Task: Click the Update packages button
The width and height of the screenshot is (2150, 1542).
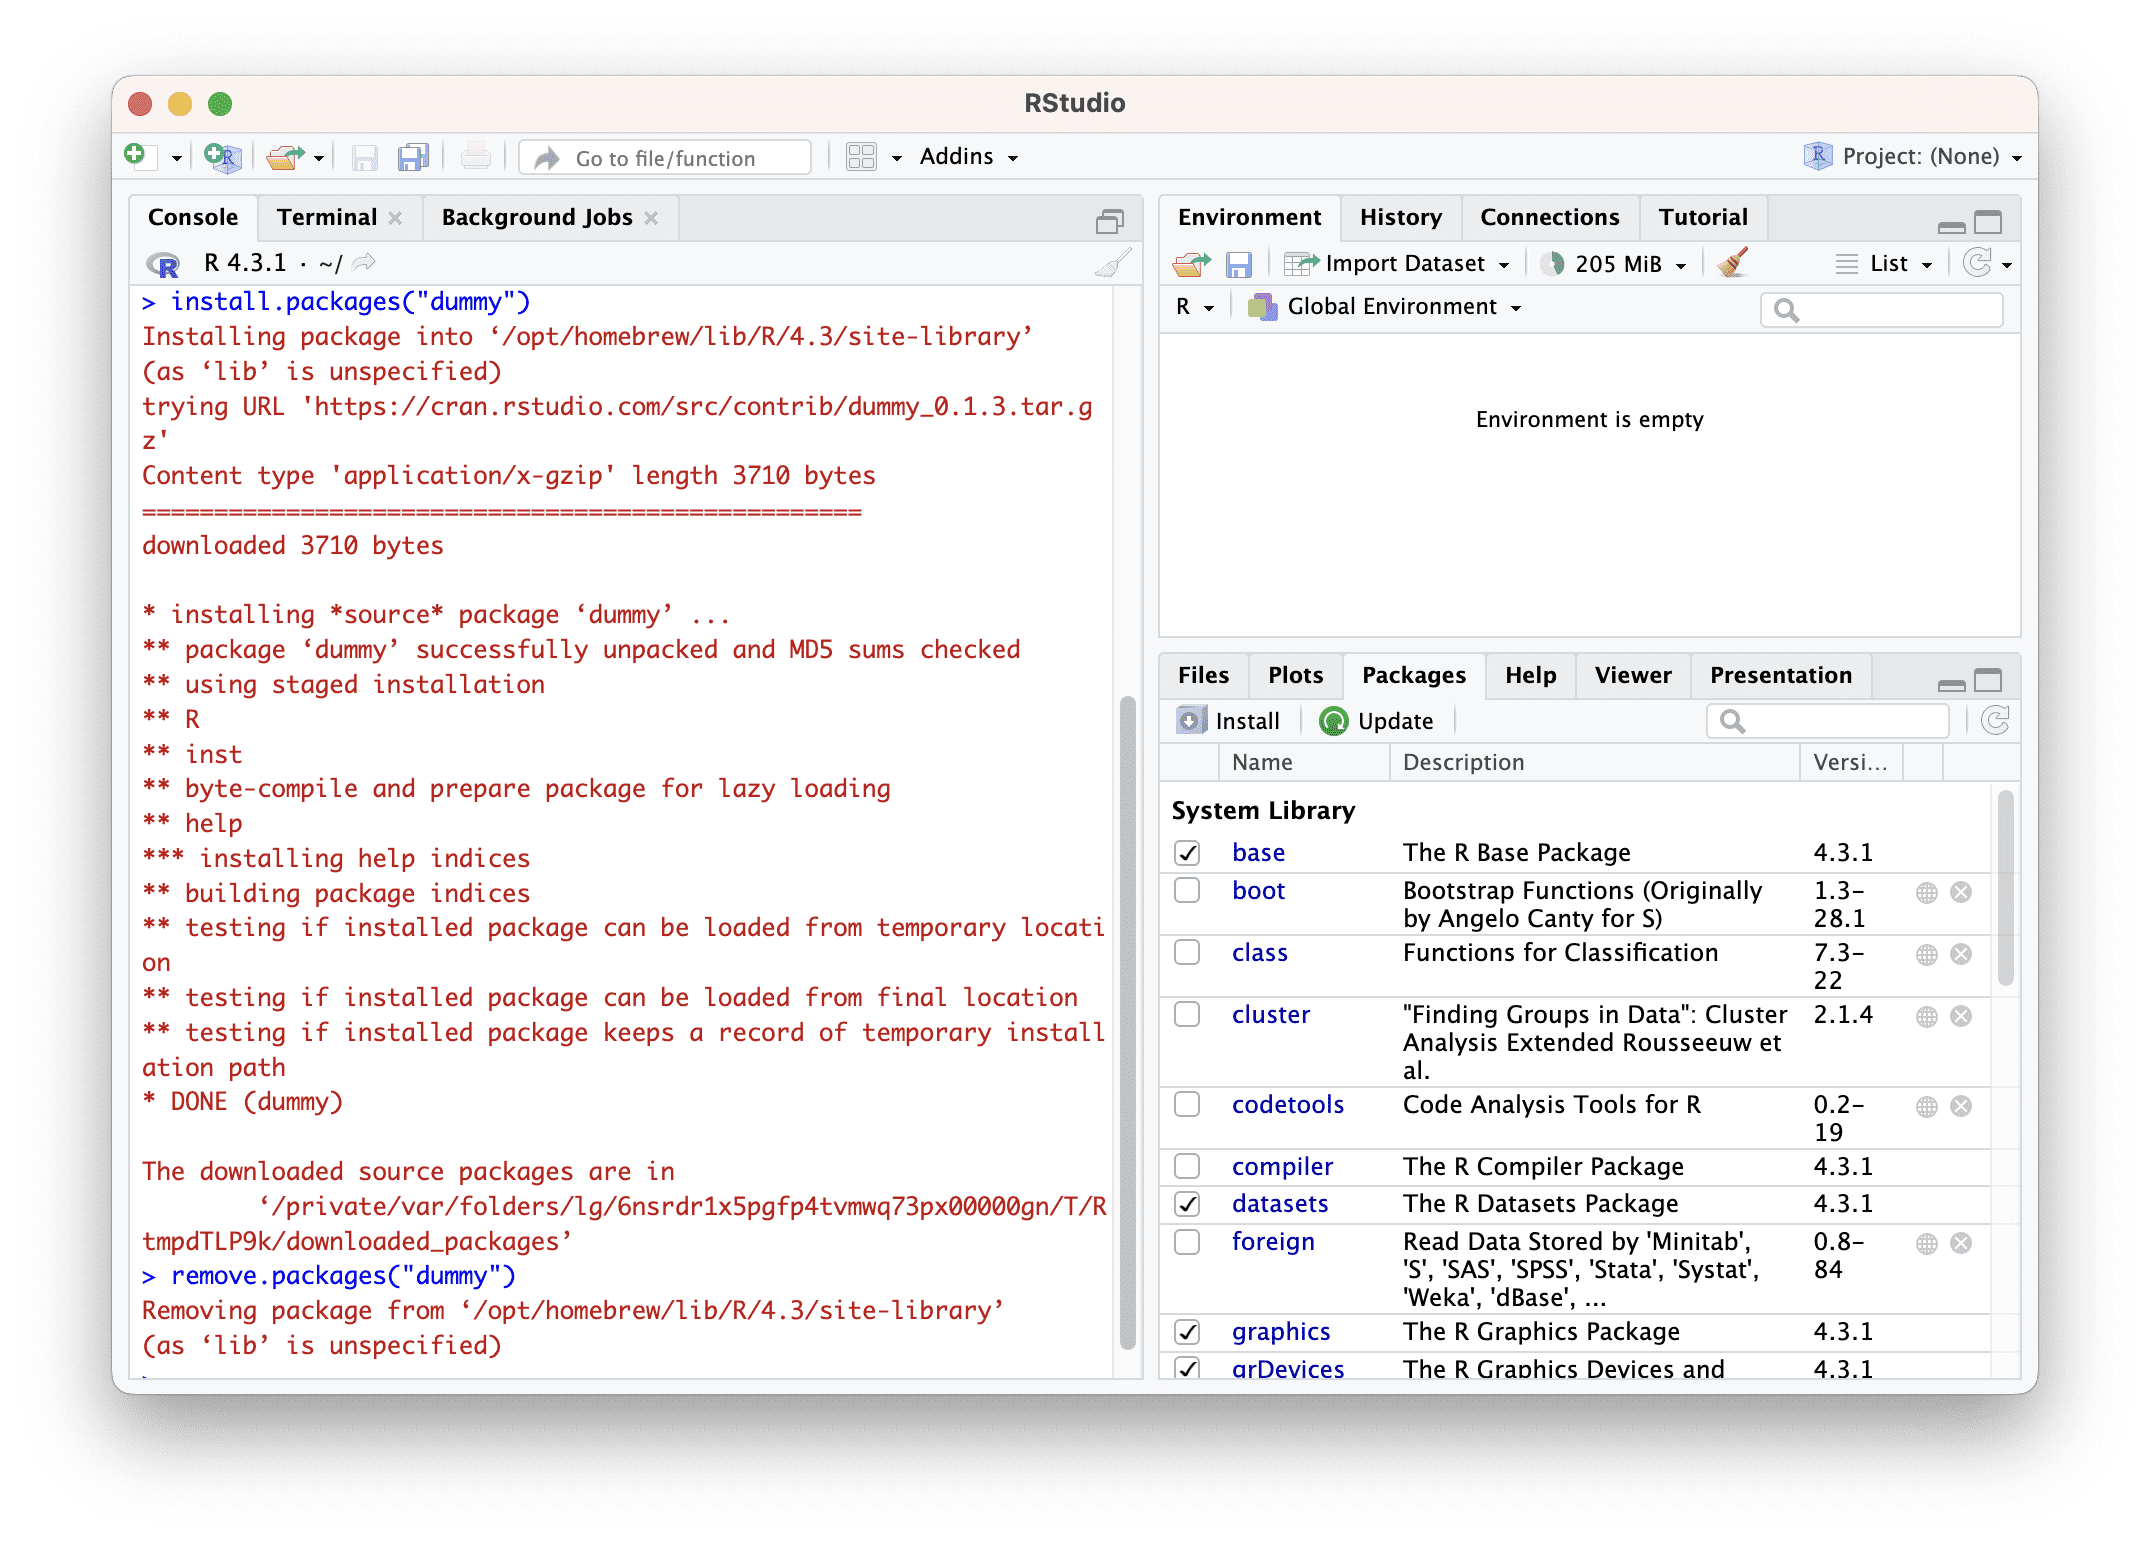Action: click(x=1377, y=721)
